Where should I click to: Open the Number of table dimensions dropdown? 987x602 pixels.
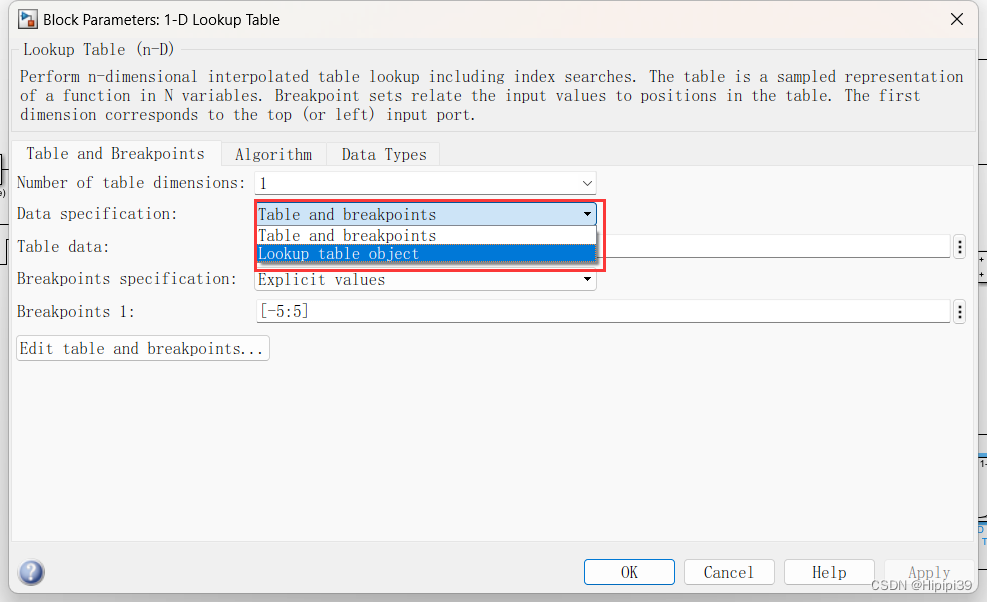click(587, 182)
